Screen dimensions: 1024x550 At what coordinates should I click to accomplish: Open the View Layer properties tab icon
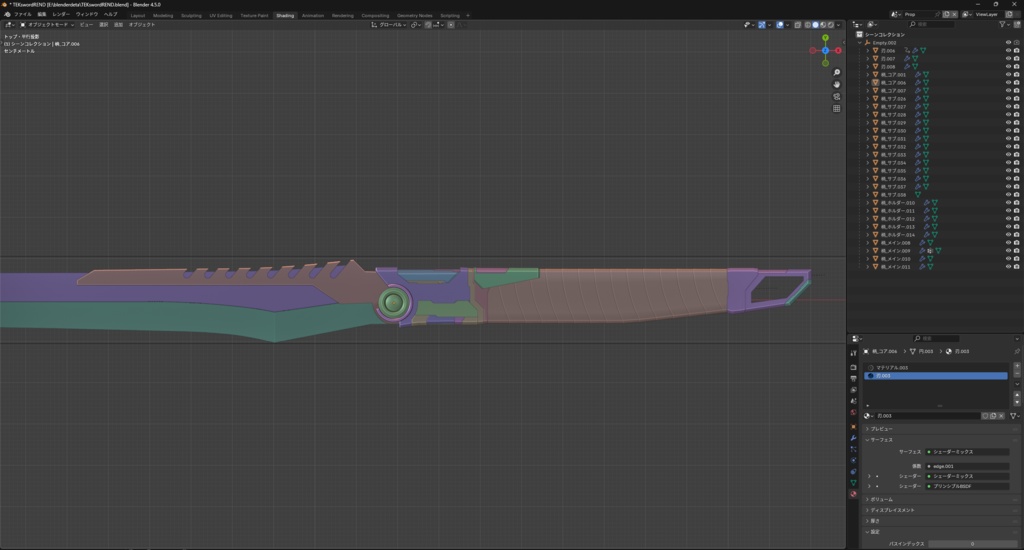853,389
